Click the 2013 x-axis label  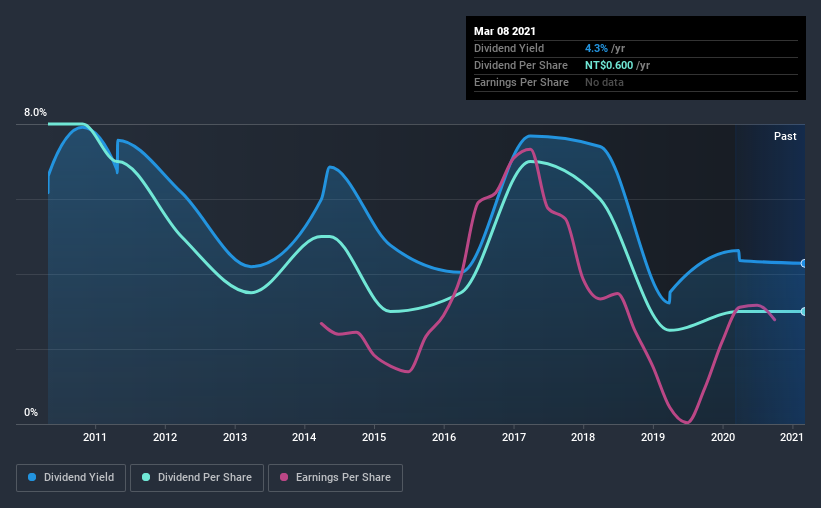(235, 437)
